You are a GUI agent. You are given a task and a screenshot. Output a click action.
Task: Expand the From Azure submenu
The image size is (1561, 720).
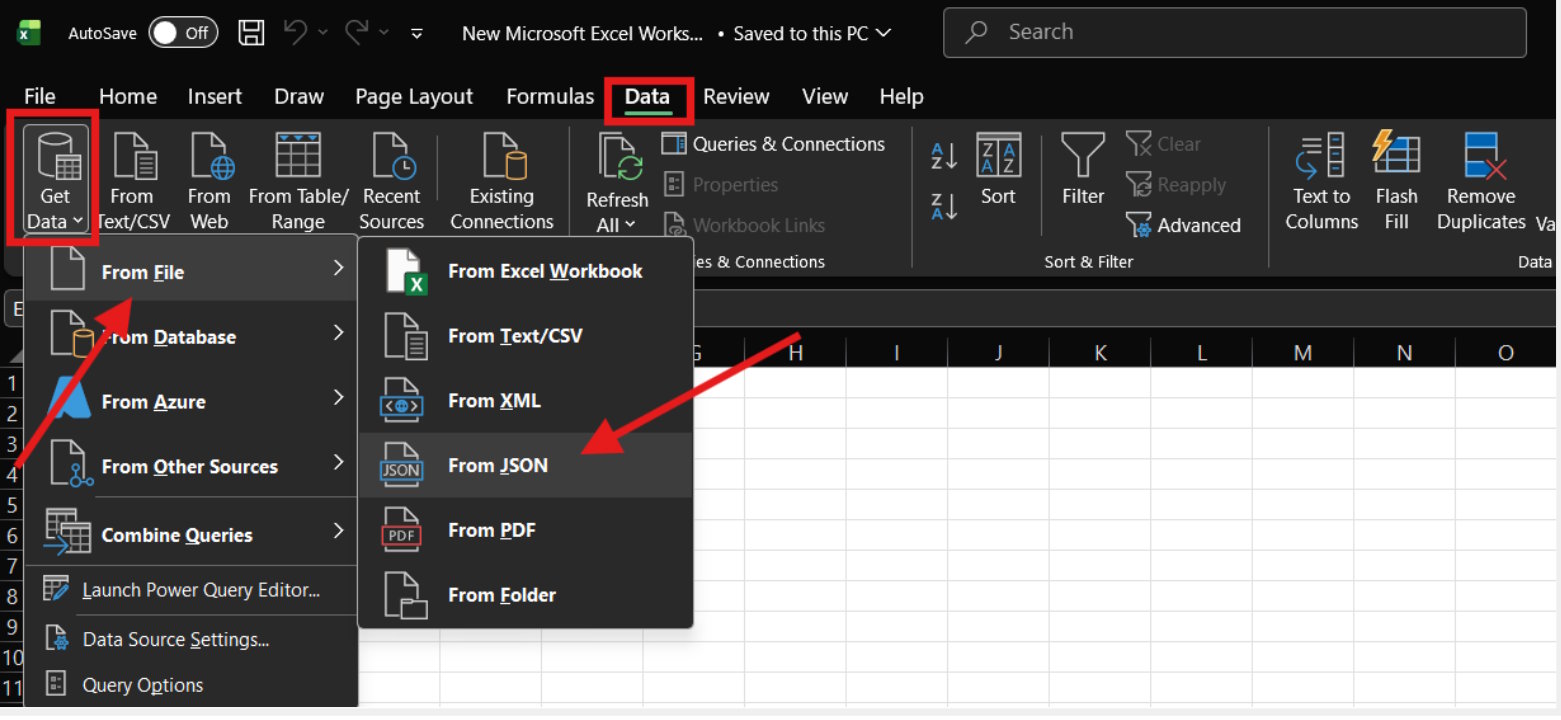(x=191, y=401)
